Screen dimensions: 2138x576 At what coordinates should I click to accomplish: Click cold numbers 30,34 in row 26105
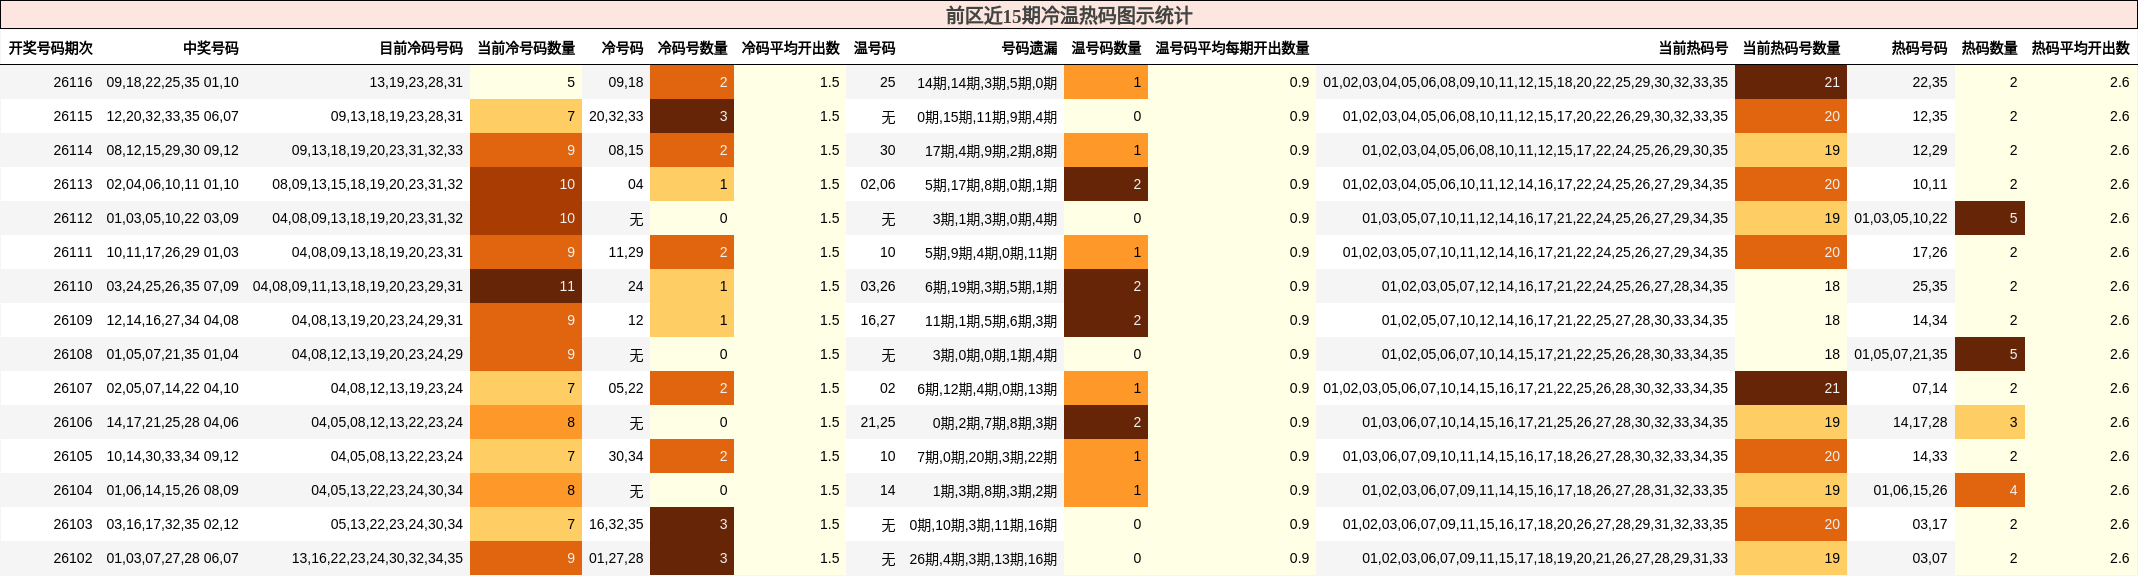[x=626, y=456]
